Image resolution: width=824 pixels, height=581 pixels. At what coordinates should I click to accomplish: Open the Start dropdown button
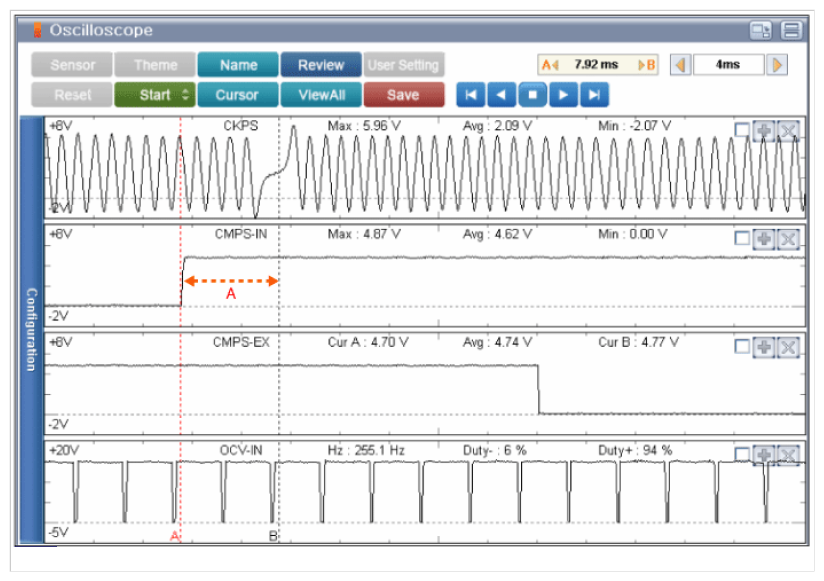pos(154,95)
